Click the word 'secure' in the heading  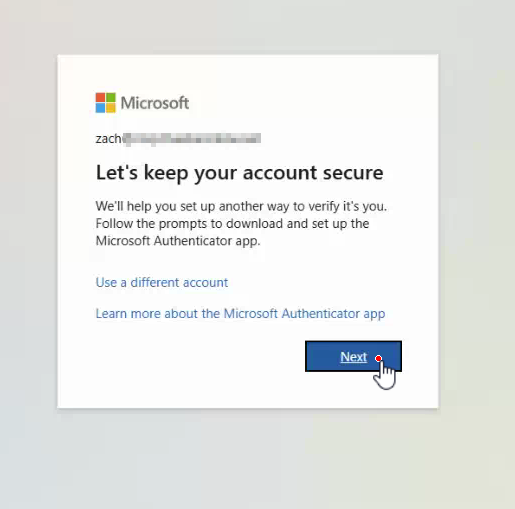coord(353,173)
